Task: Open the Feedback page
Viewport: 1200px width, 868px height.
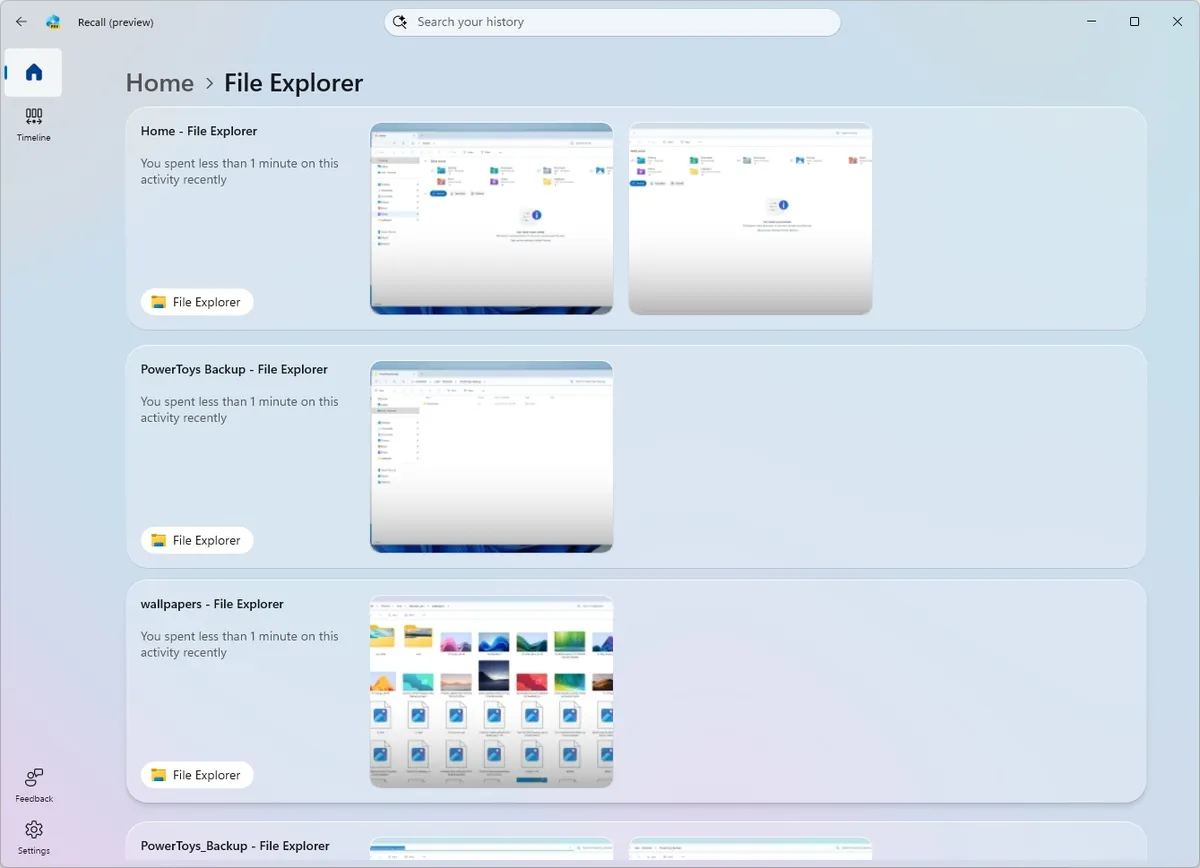Action: 34,785
